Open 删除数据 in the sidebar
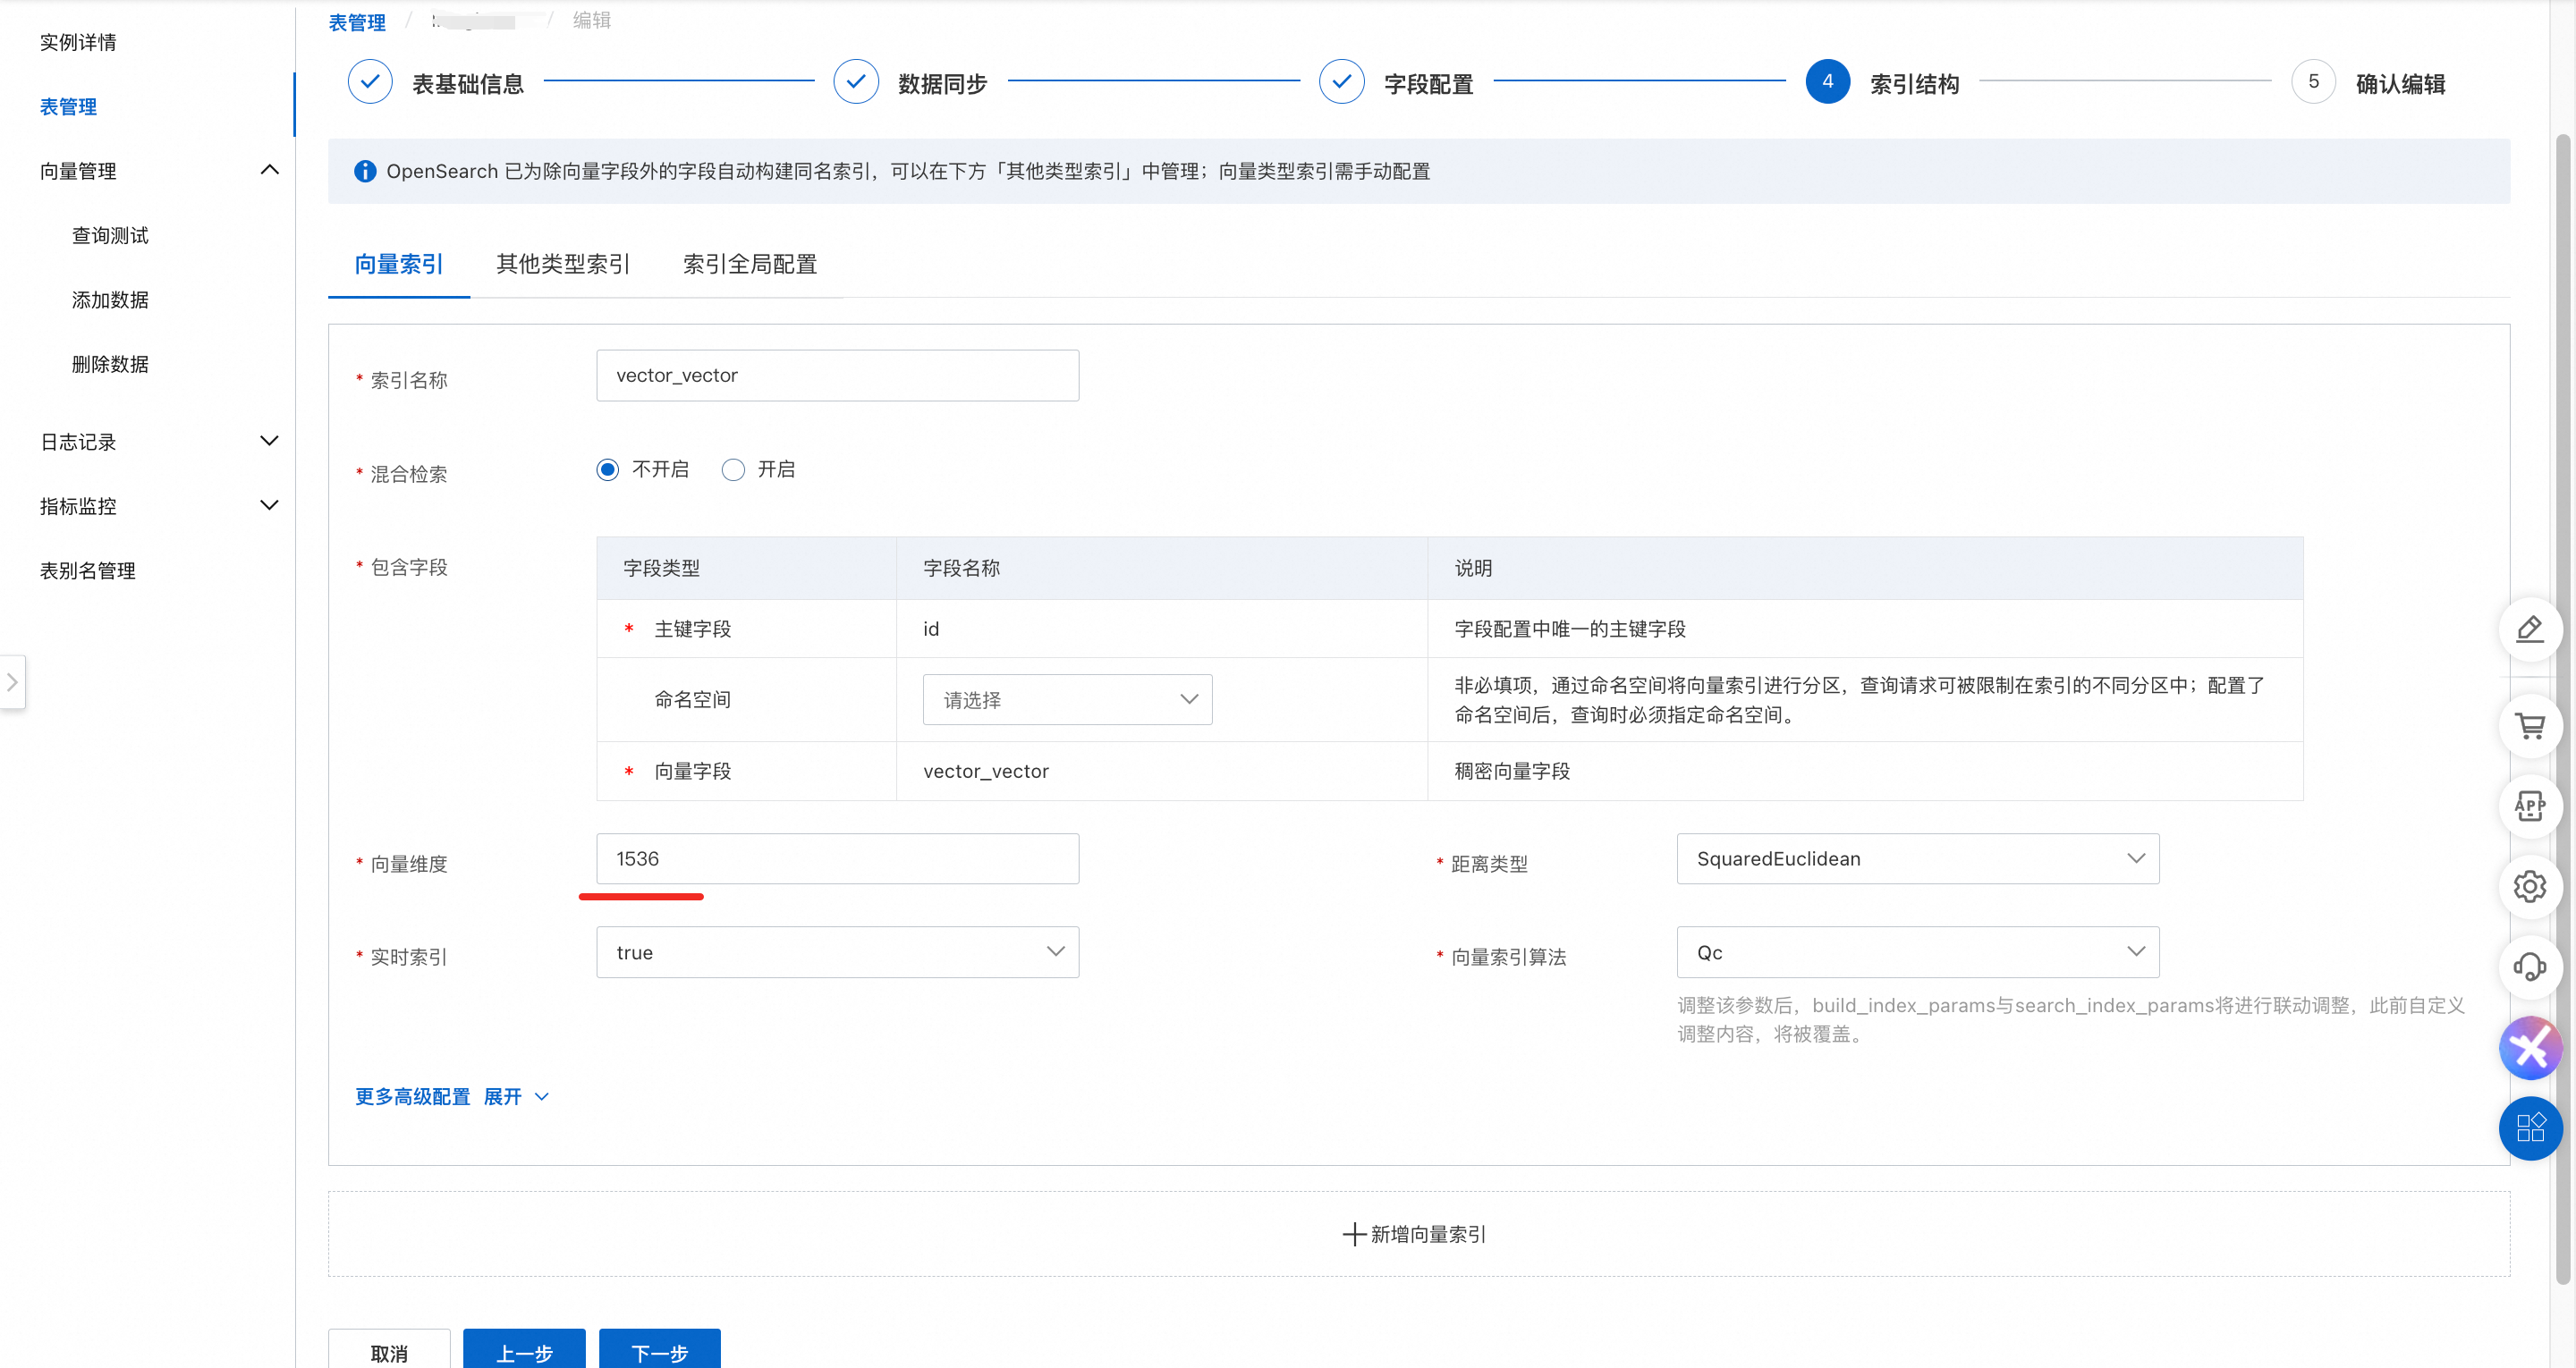This screenshot has height=1368, width=2576. 110,364
